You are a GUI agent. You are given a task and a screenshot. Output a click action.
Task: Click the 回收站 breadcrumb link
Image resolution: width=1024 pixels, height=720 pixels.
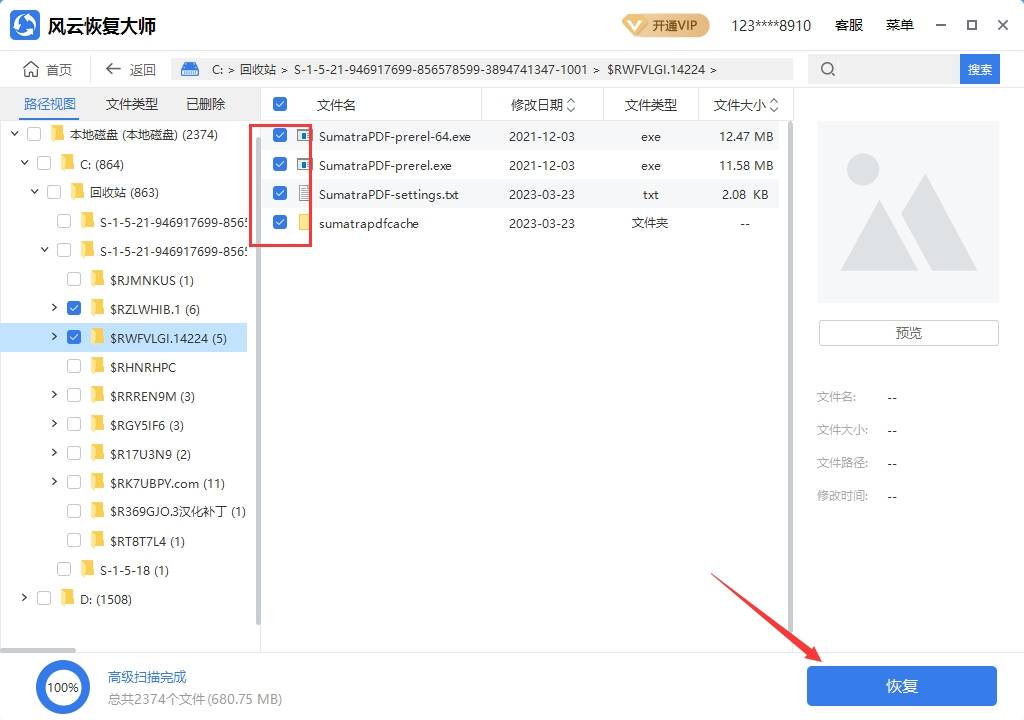coord(257,69)
